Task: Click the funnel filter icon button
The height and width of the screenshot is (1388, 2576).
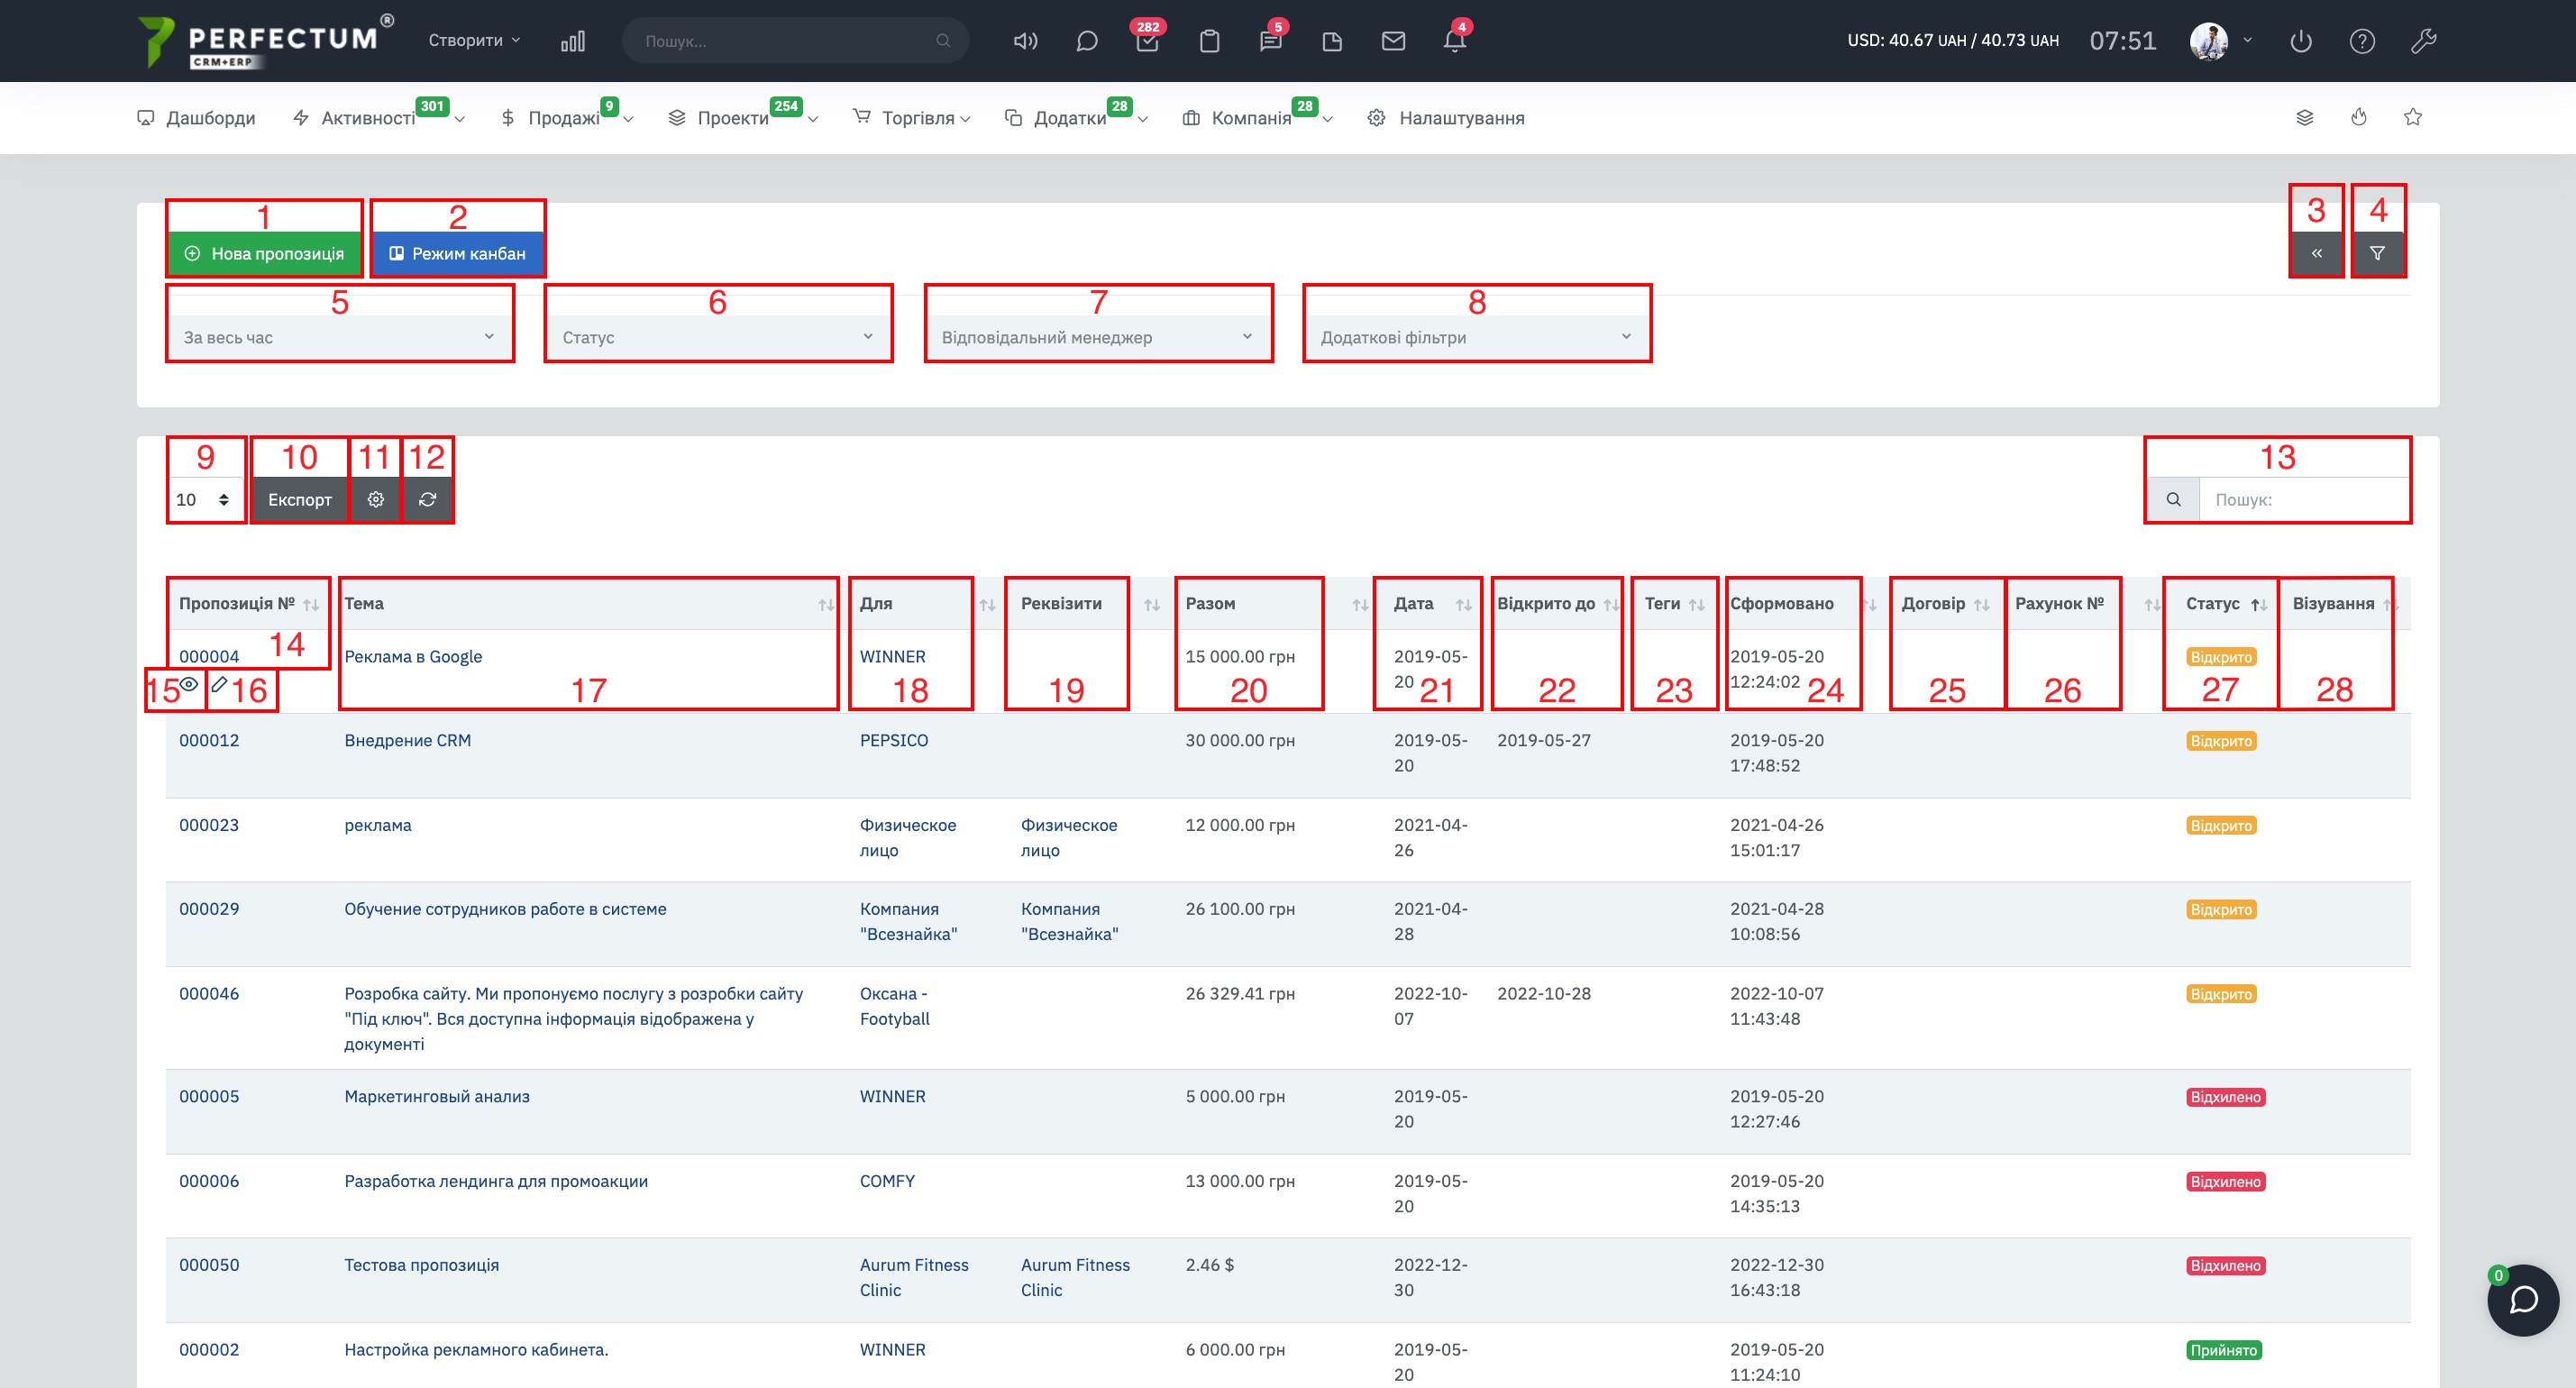Action: [x=2377, y=253]
